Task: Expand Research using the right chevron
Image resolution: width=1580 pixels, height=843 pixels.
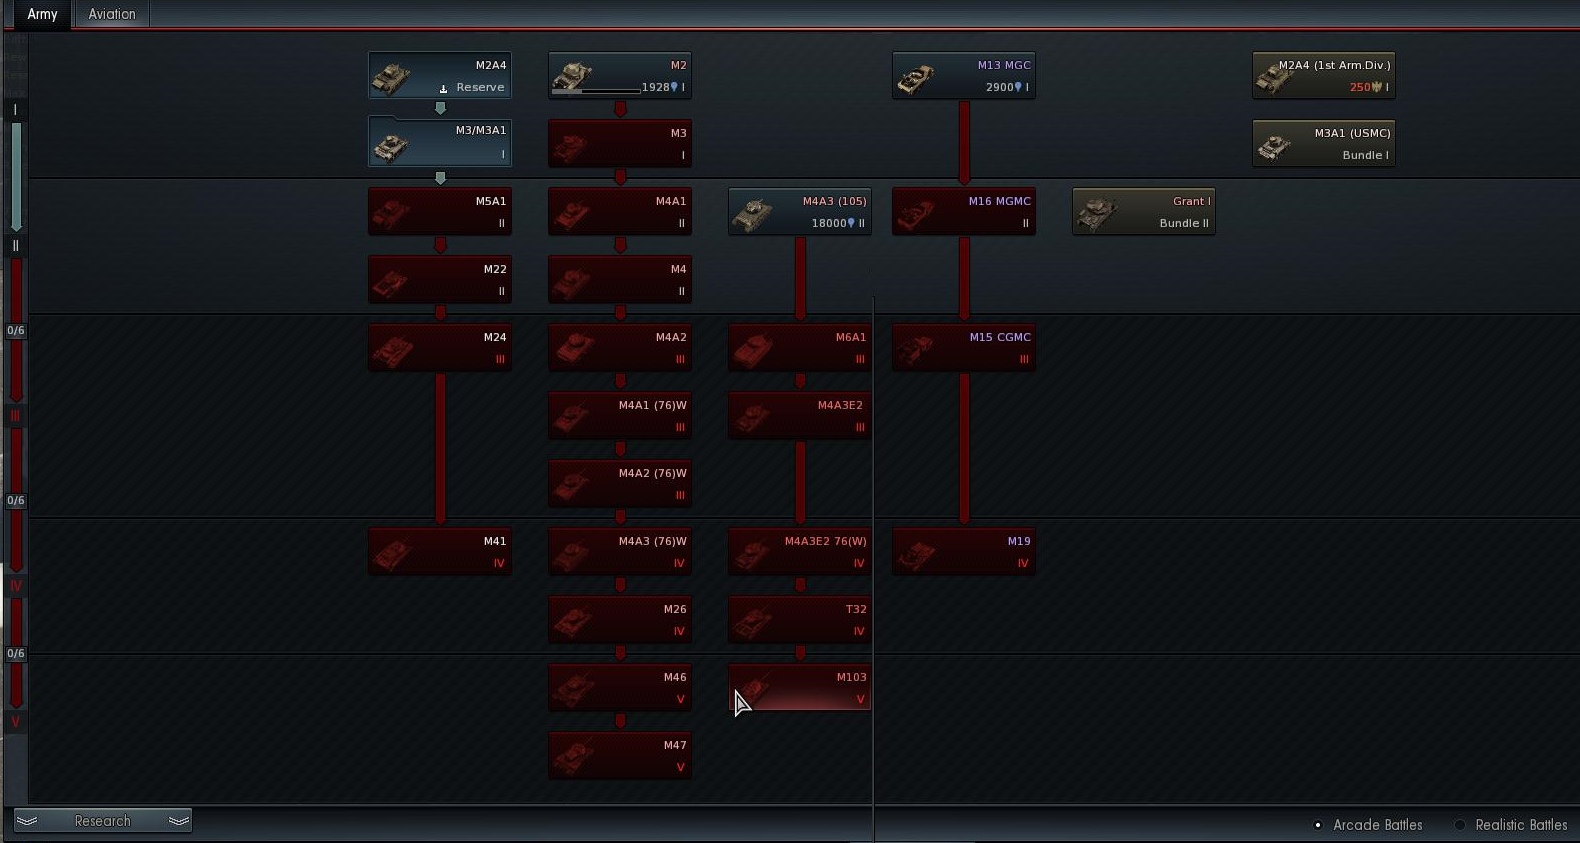Action: (179, 821)
